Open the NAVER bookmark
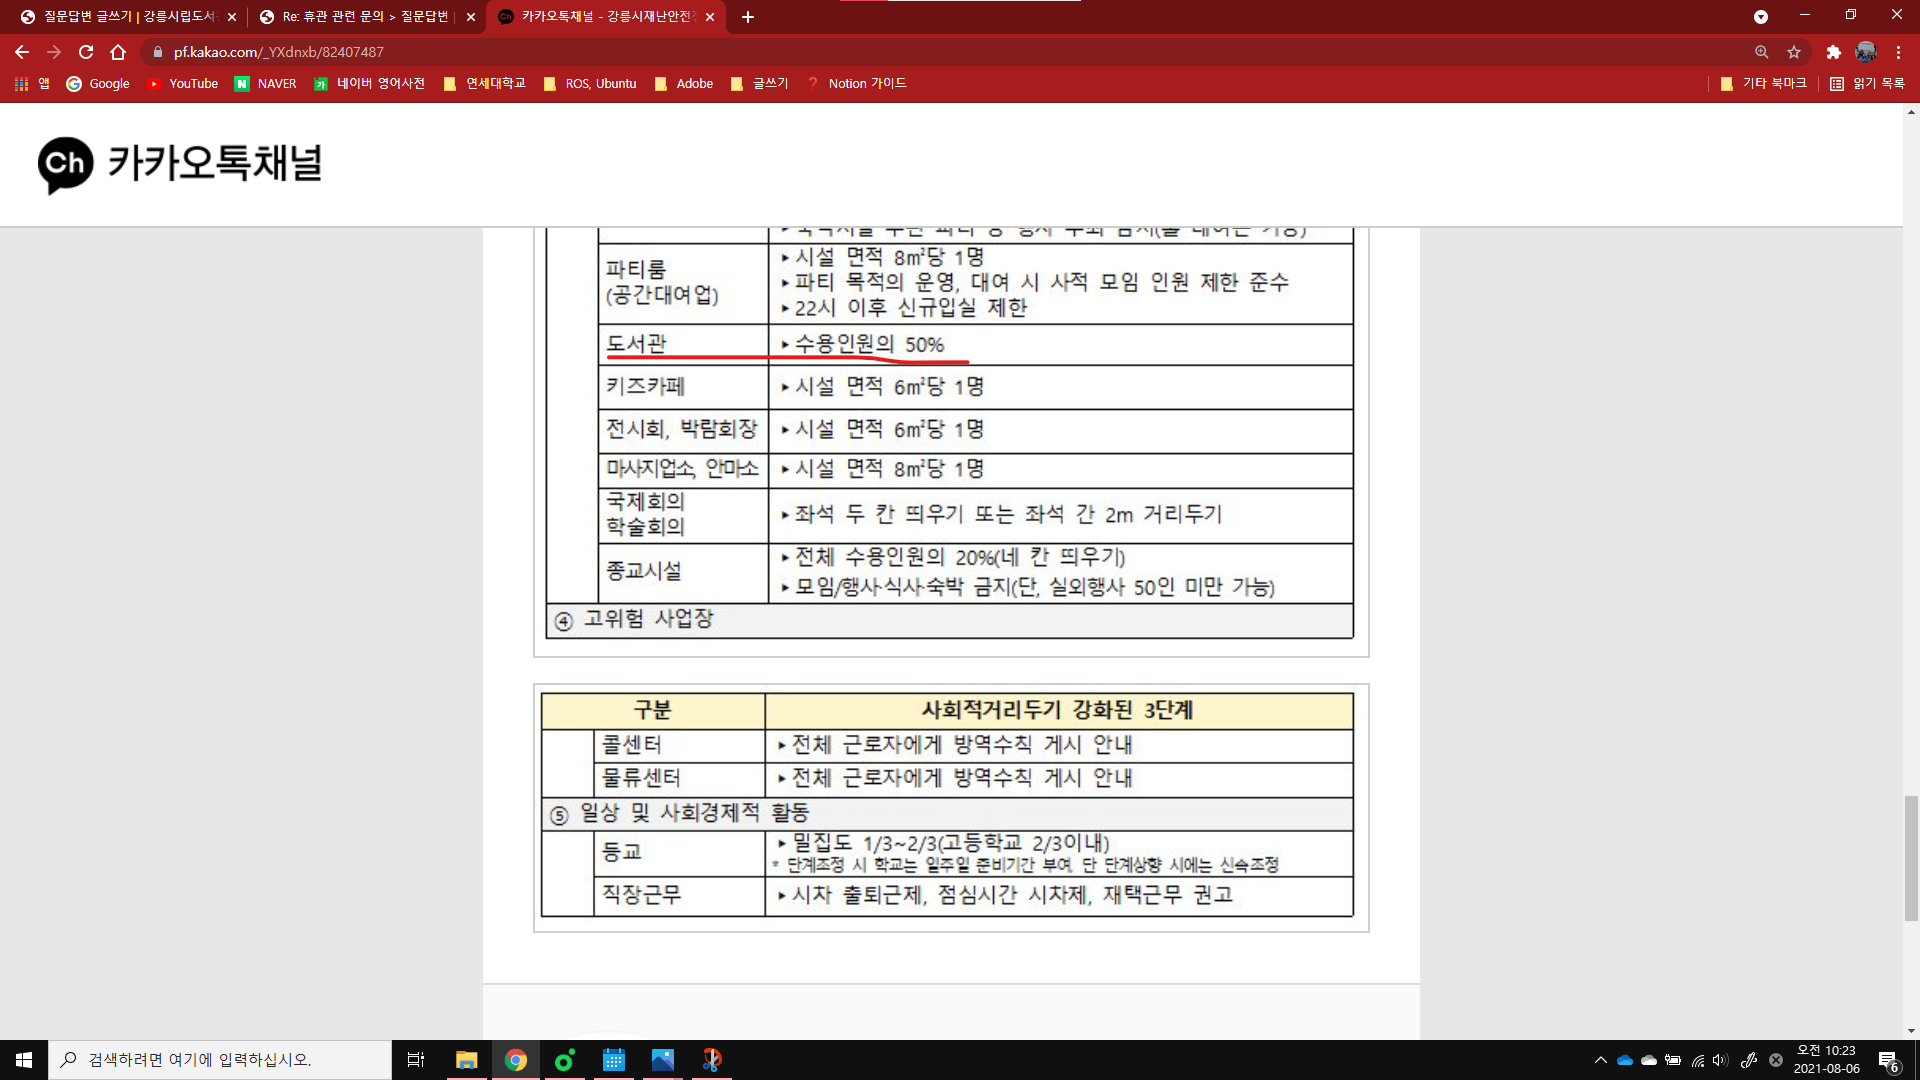This screenshot has height=1080, width=1920. point(265,84)
